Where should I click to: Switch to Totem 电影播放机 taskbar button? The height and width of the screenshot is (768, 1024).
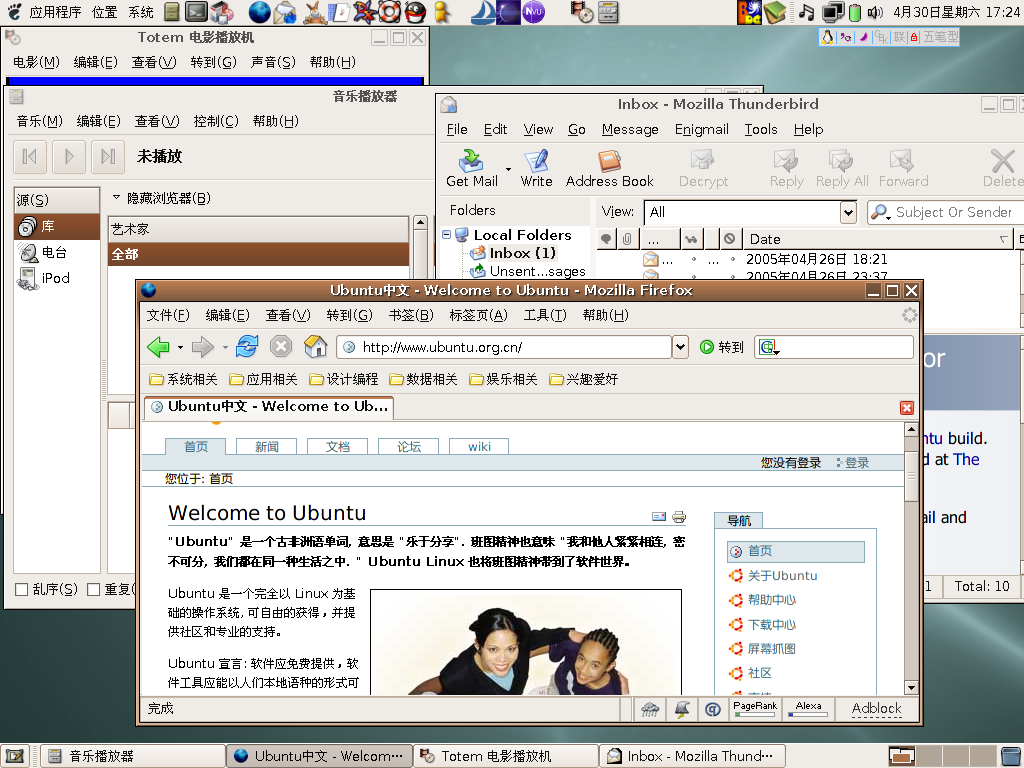(506, 756)
